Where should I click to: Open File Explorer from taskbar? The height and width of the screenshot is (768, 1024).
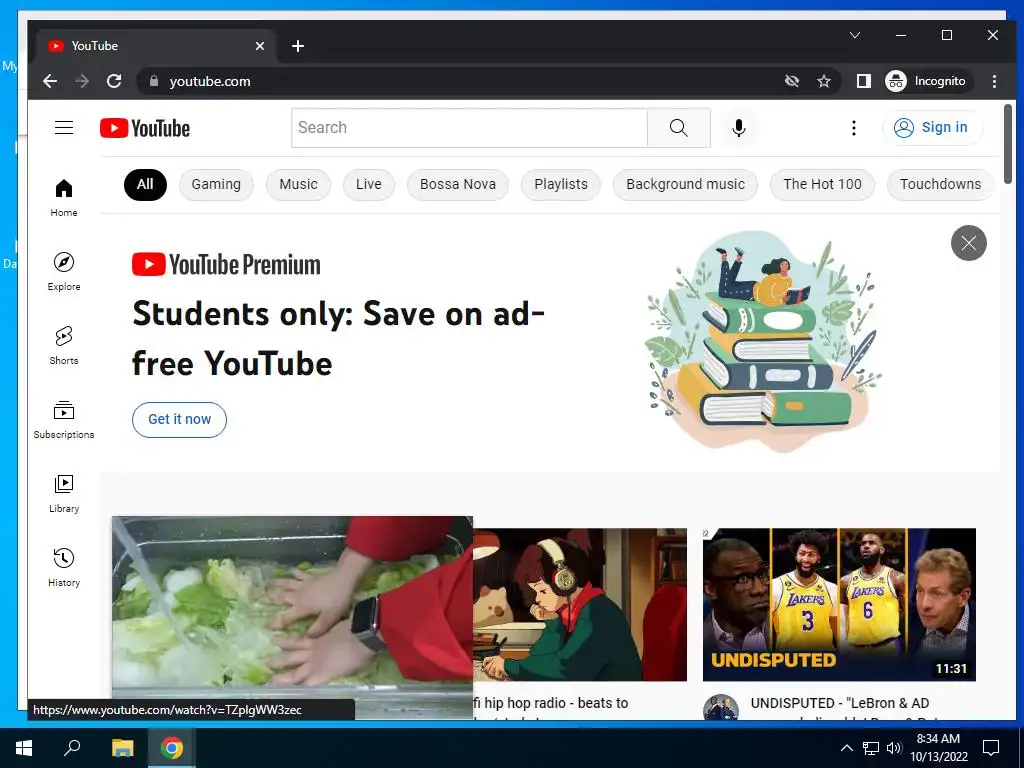(122, 748)
